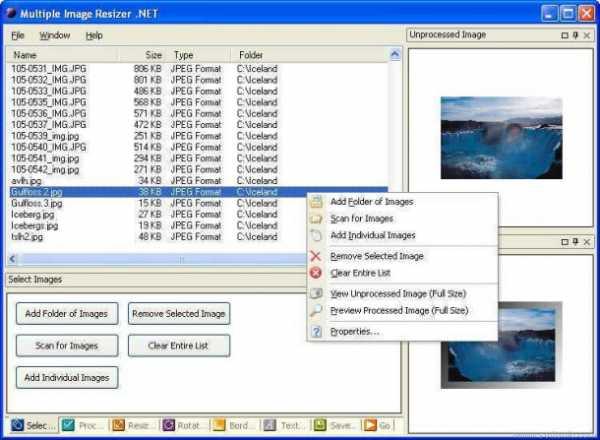Pin the lower processed image panel
600x440 pixels.
573,242
